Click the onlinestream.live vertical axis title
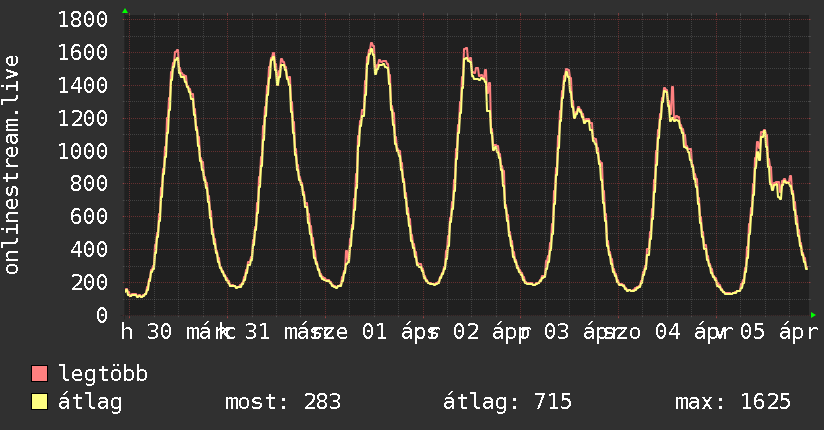Screen dimensions: 824x430 (x=12, y=165)
